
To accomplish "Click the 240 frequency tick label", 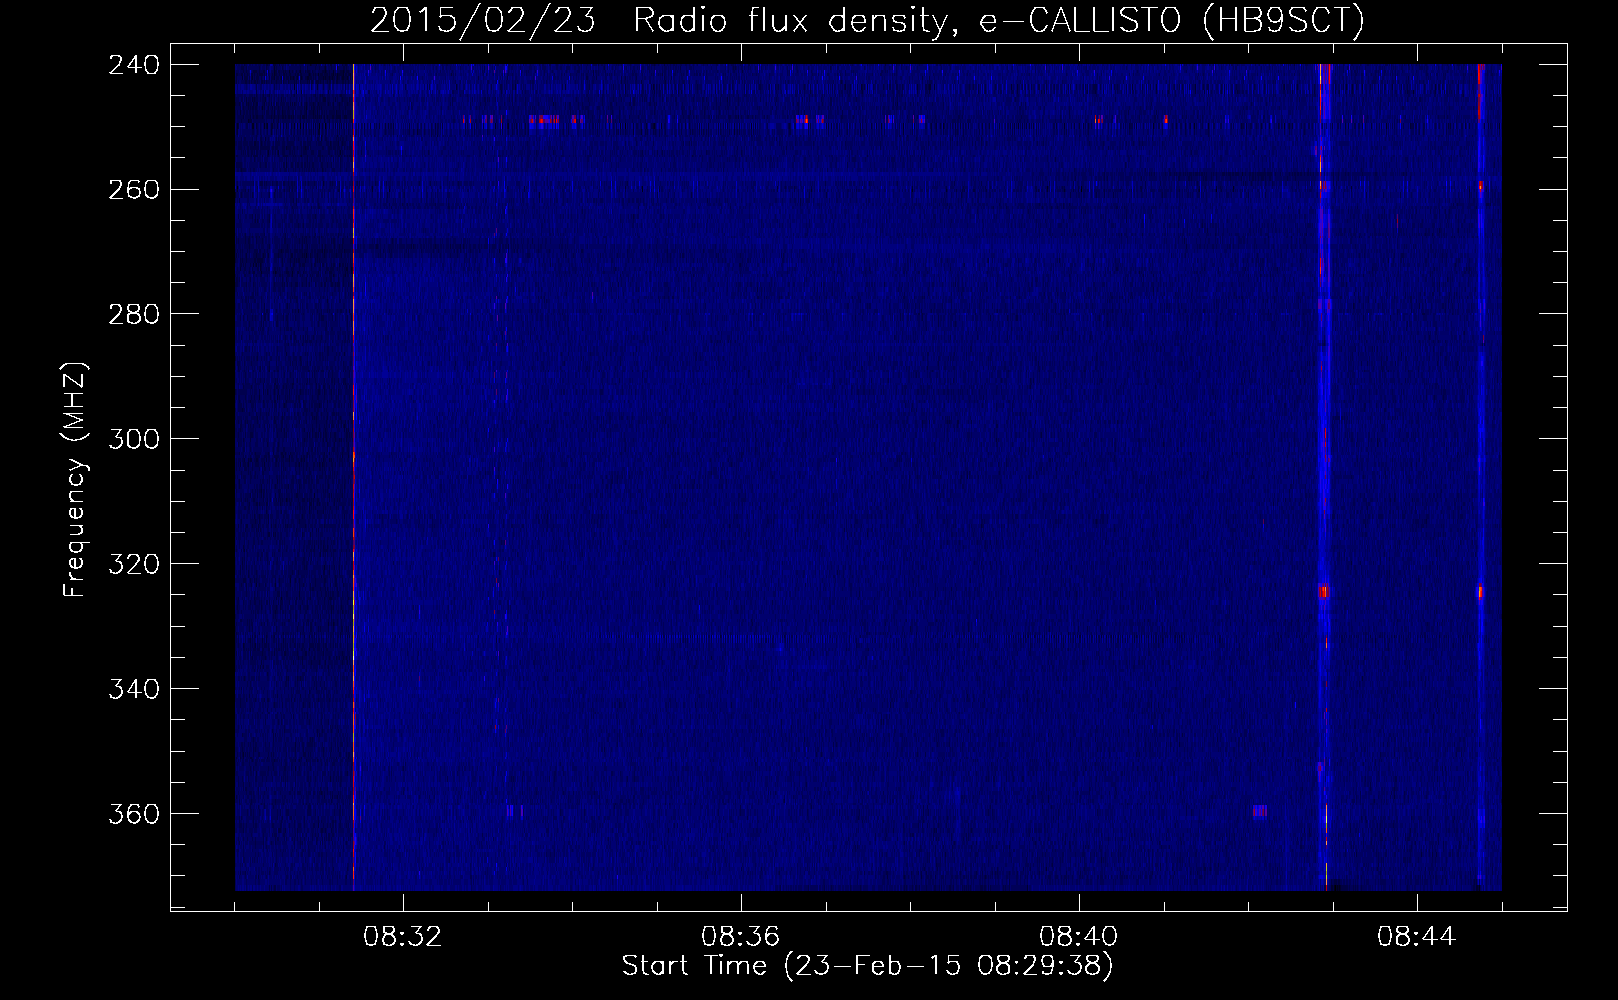I will 134,64.
